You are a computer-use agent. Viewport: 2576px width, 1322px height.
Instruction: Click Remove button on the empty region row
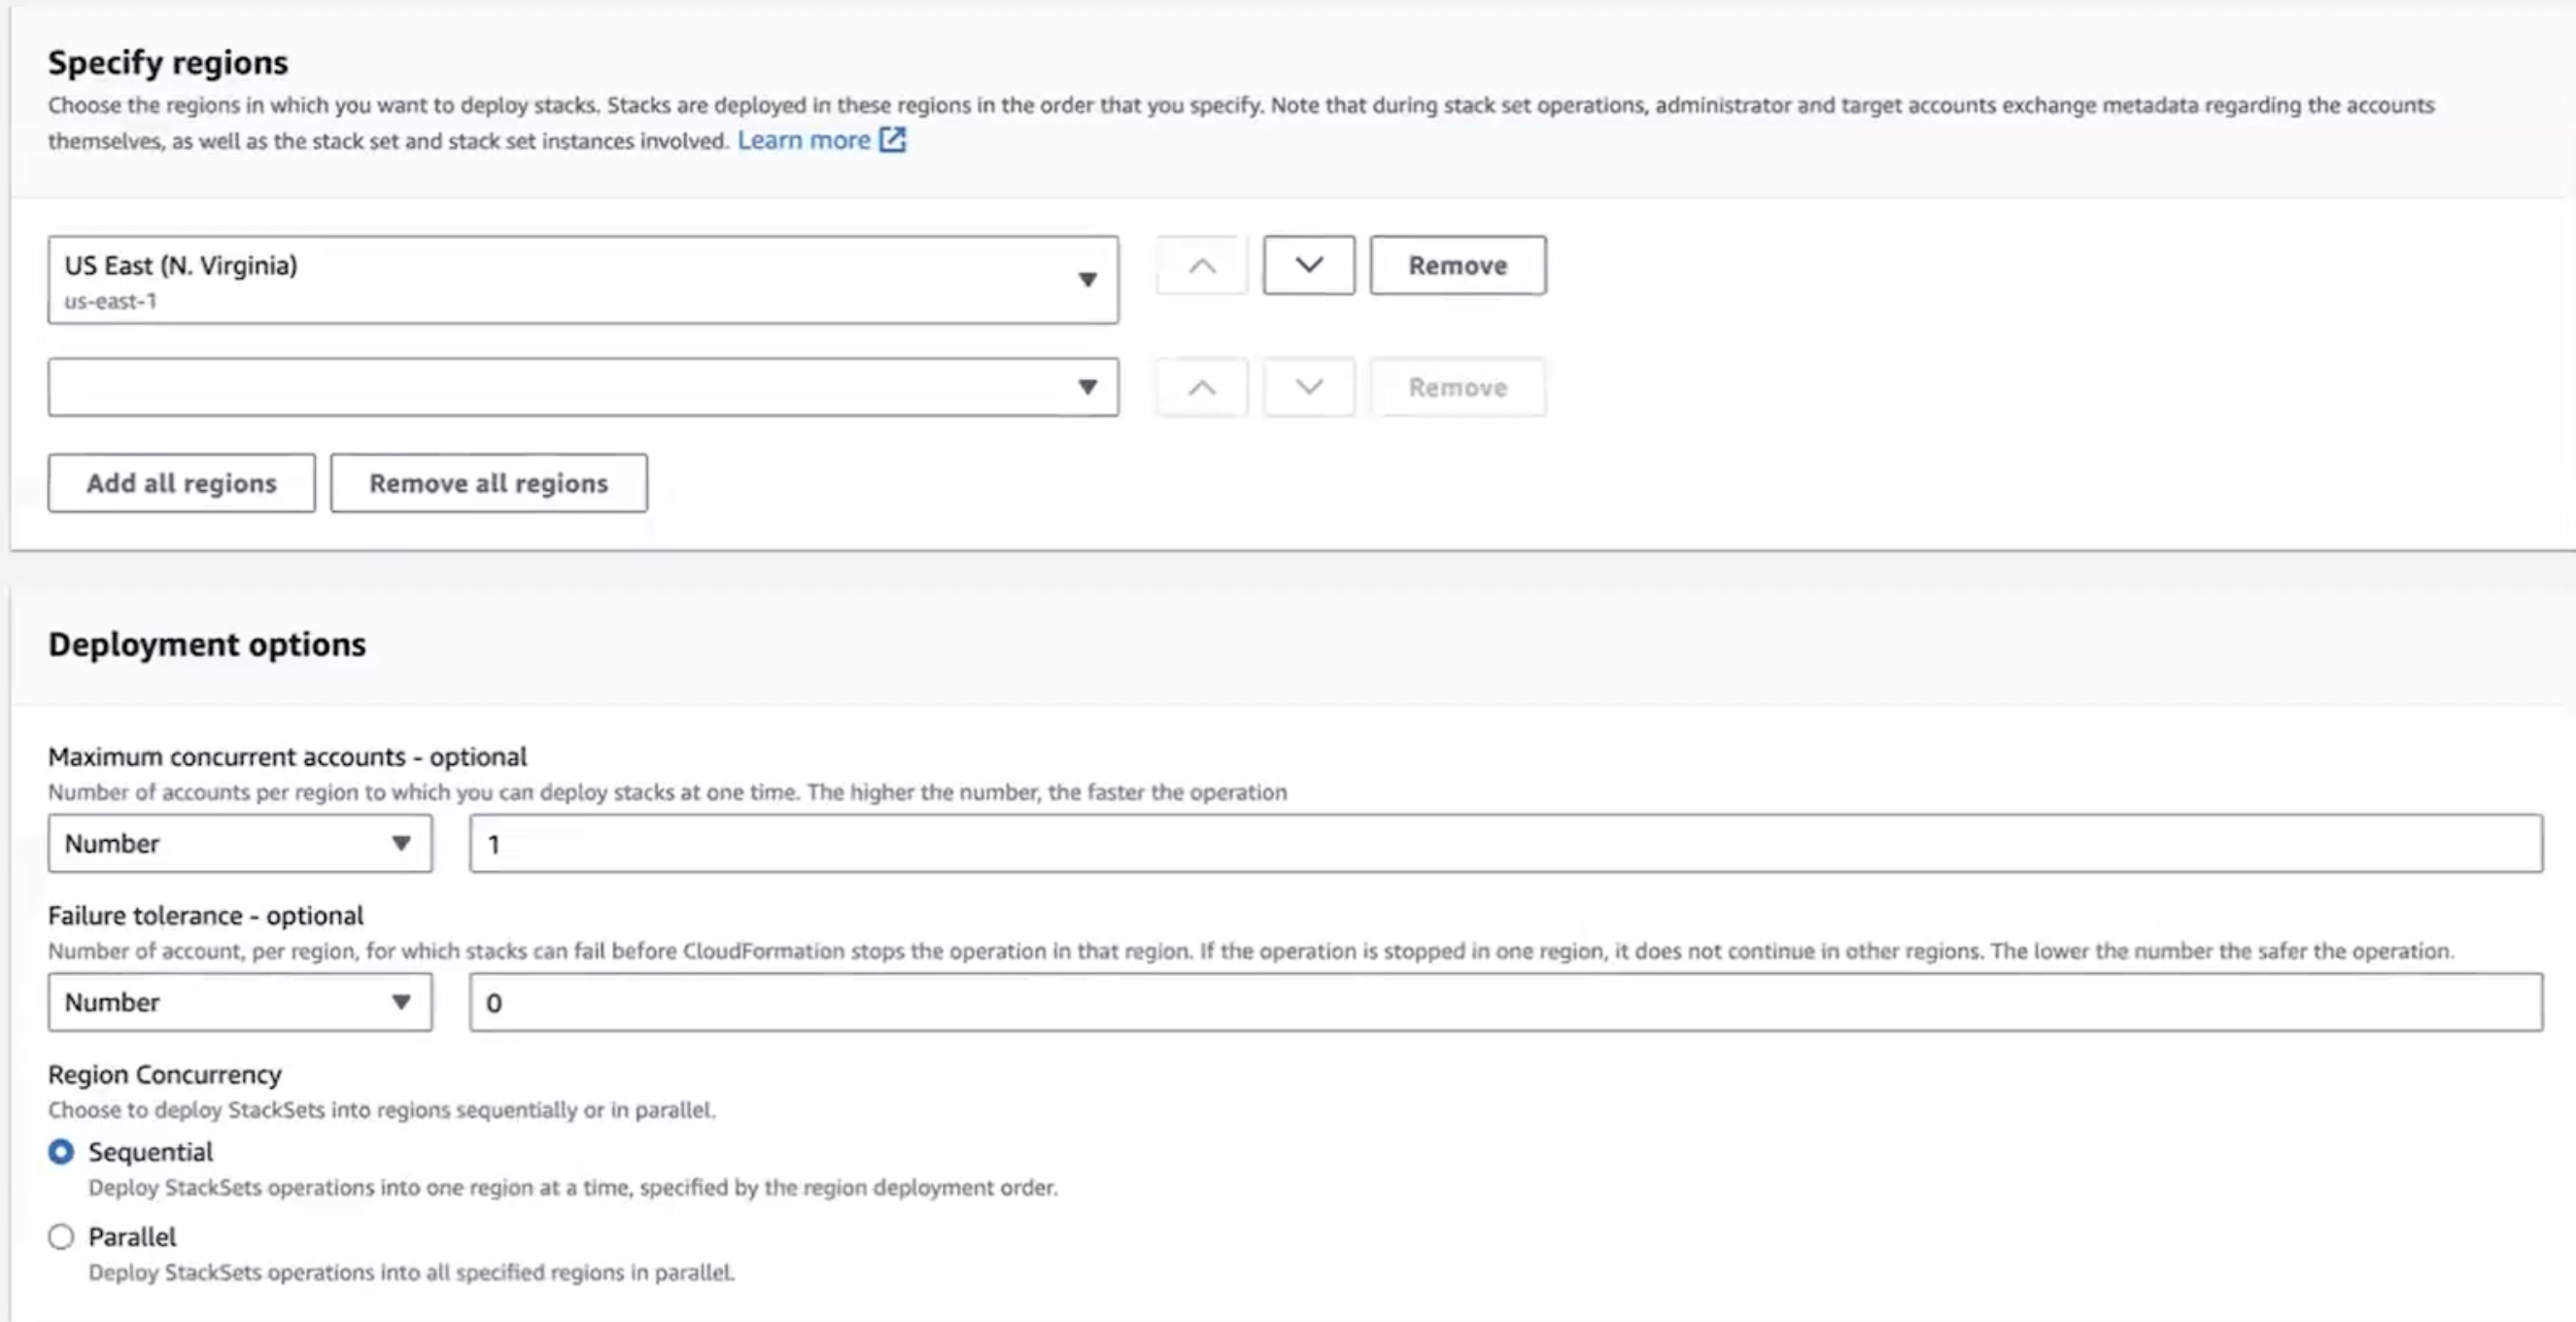[1457, 387]
